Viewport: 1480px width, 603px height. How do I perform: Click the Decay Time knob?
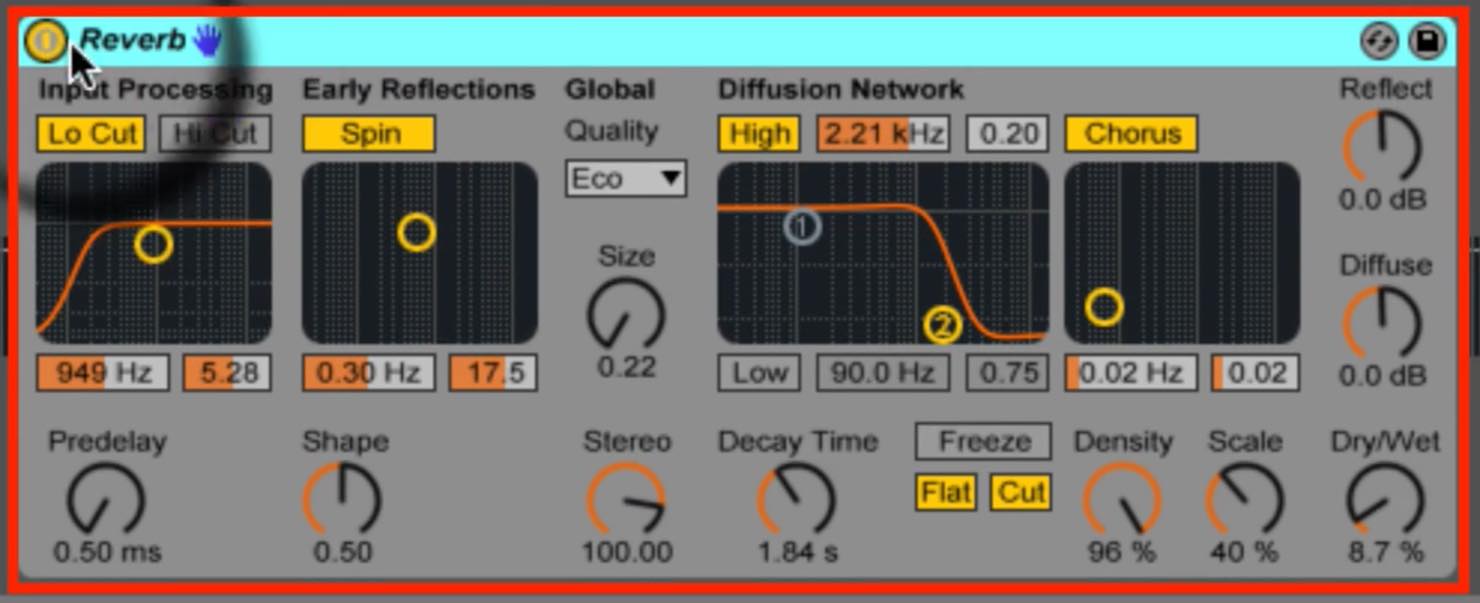tap(796, 499)
